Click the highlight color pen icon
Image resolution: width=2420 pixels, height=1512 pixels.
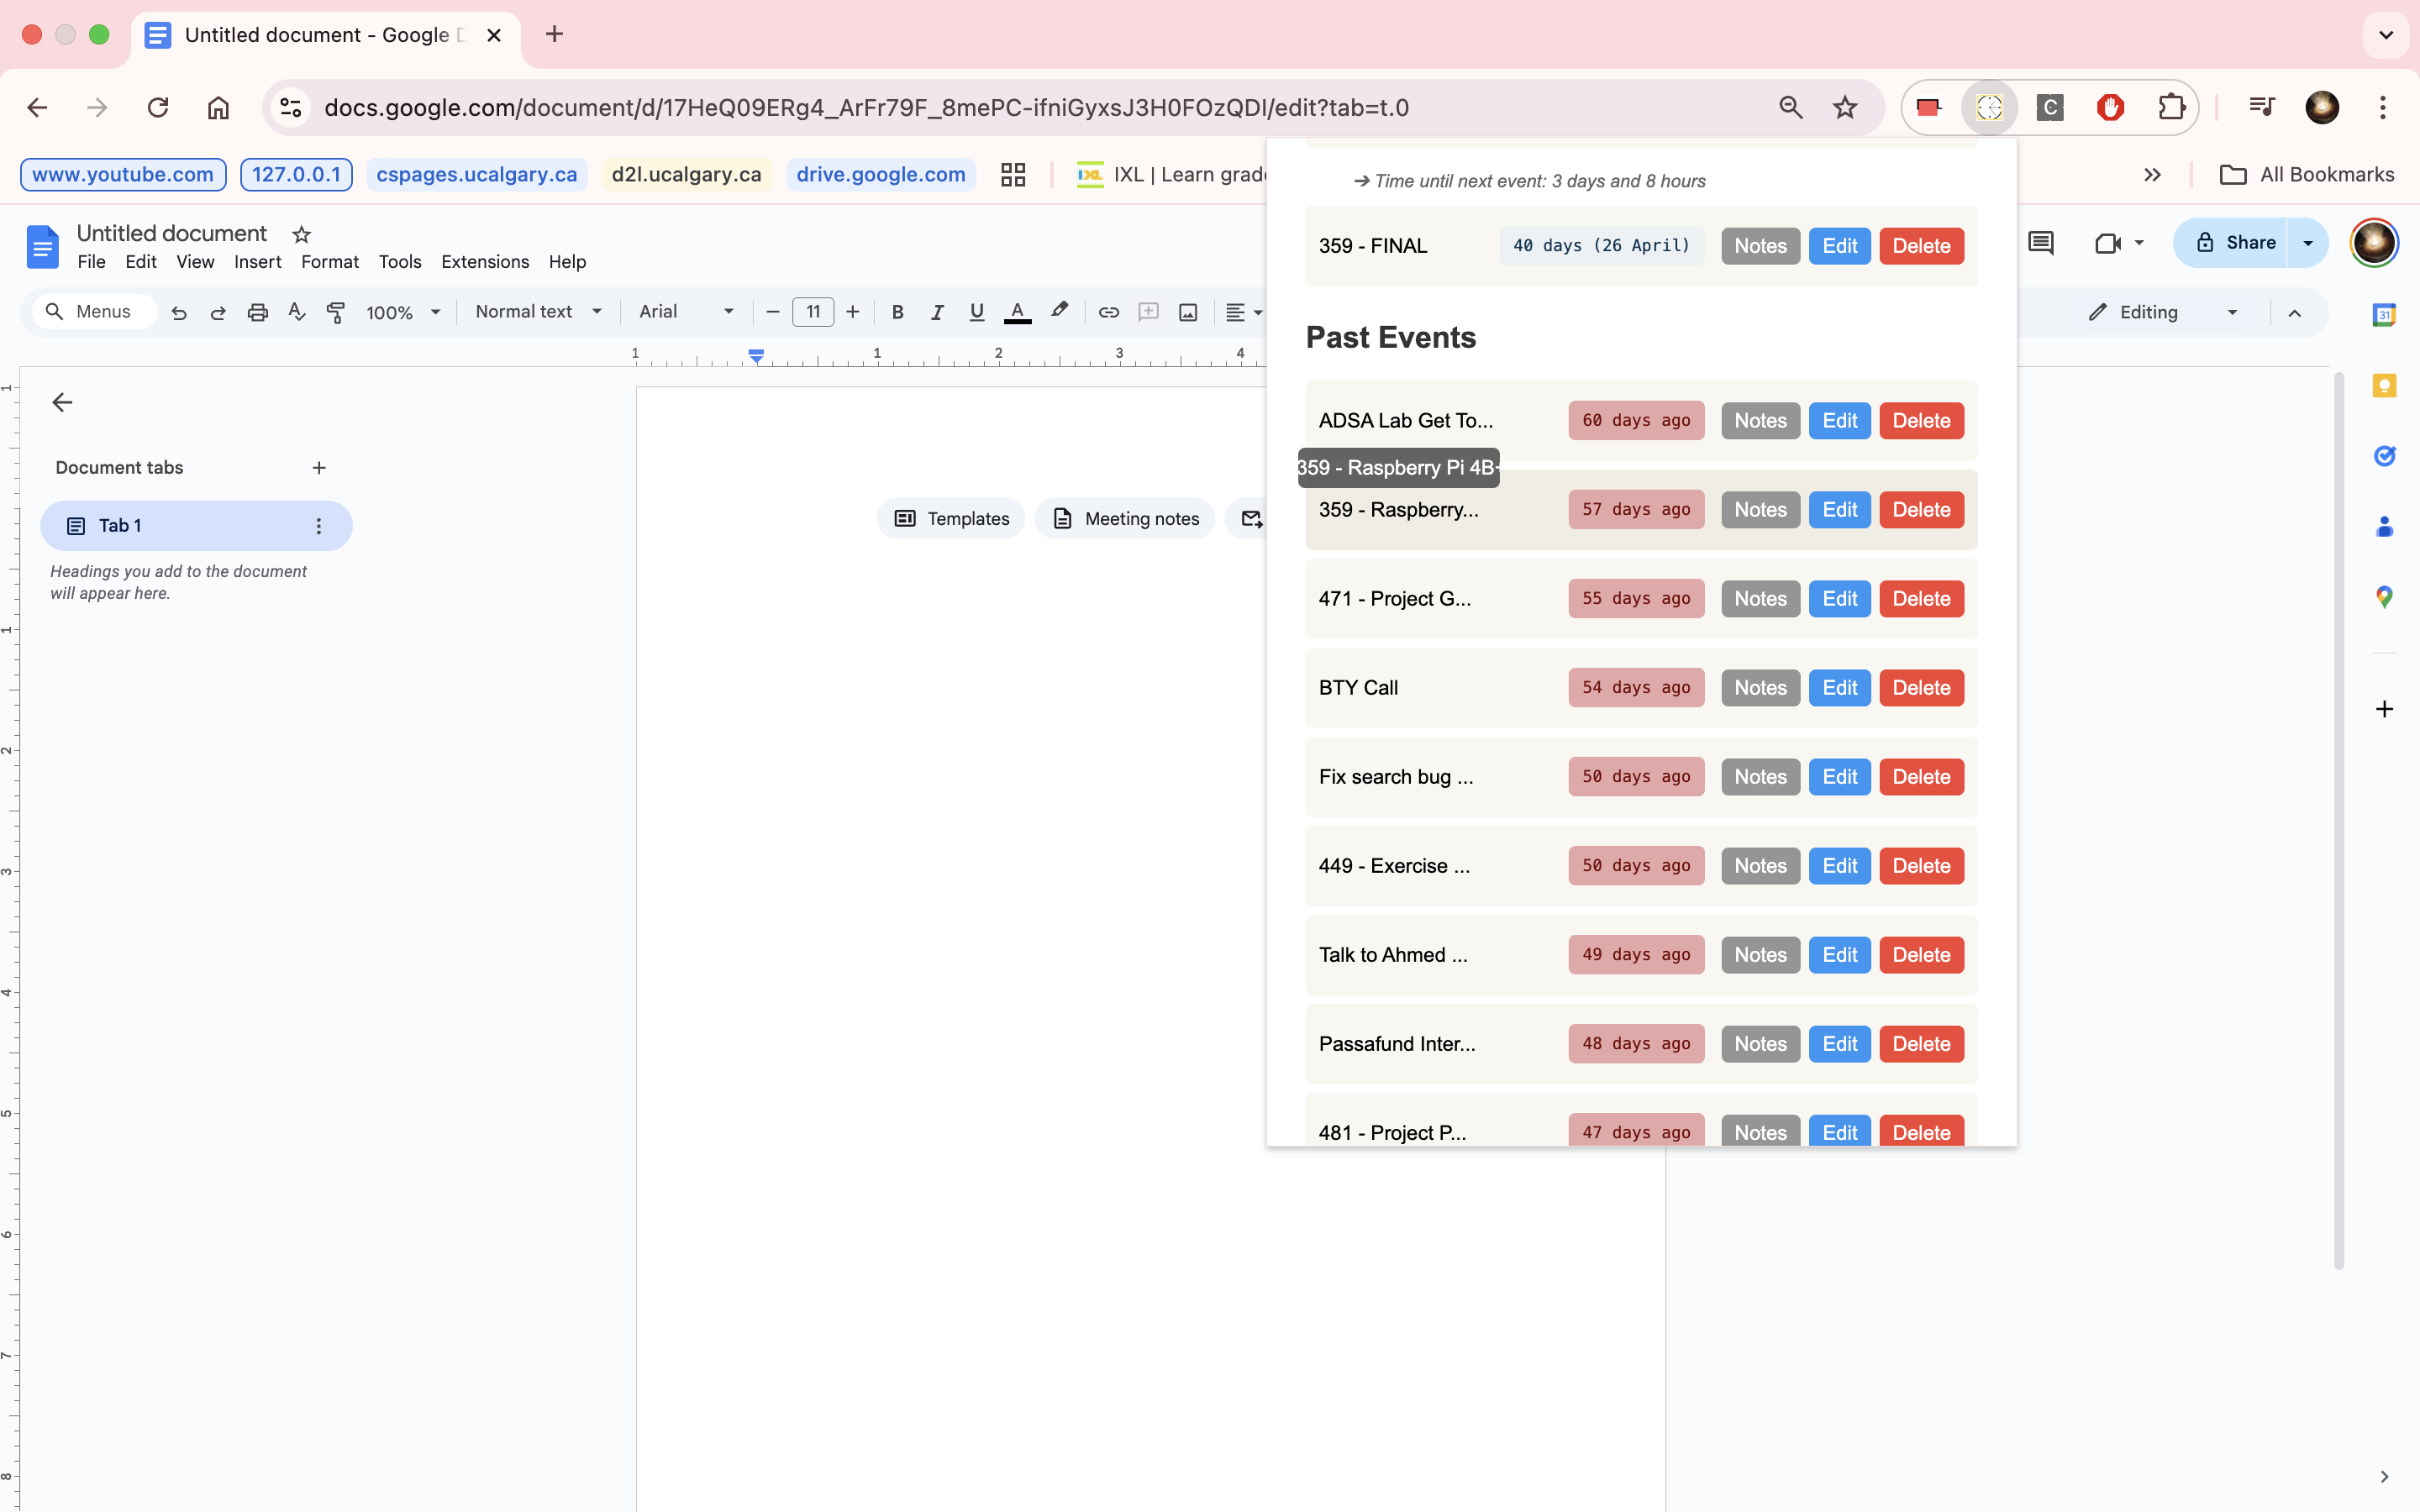coord(1059,311)
